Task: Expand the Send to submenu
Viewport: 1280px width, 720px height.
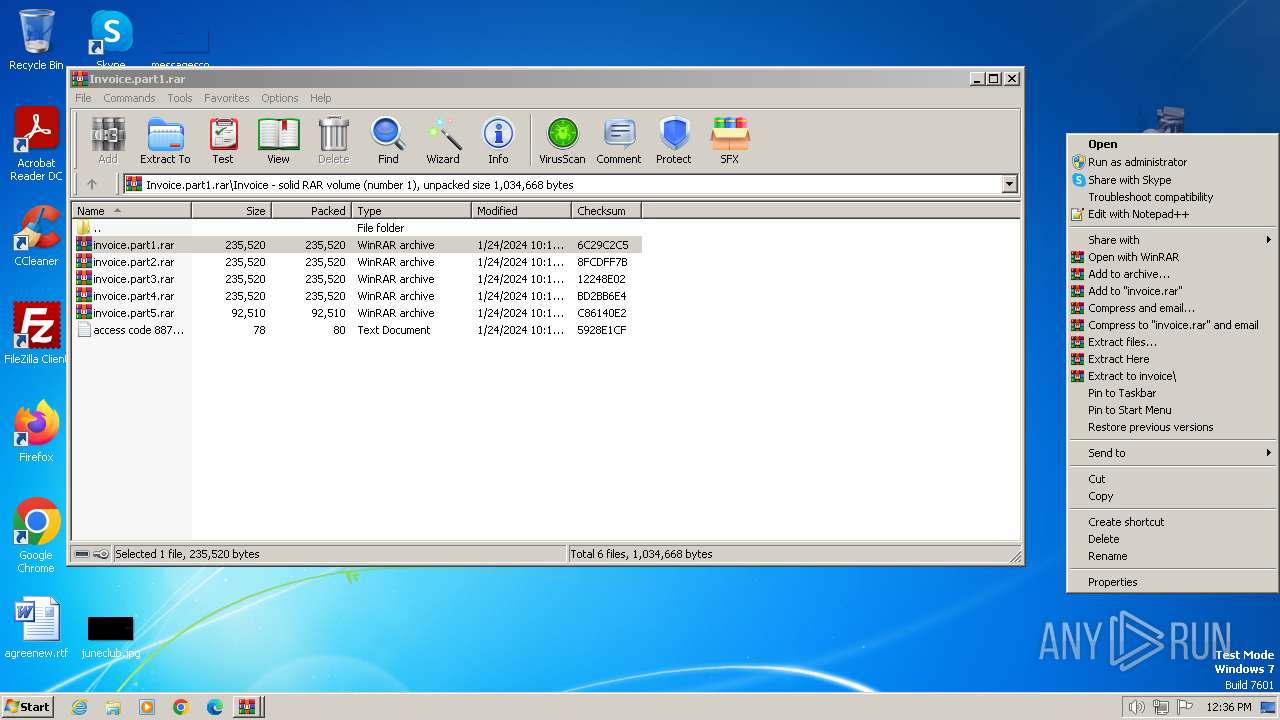Action: [1173, 453]
